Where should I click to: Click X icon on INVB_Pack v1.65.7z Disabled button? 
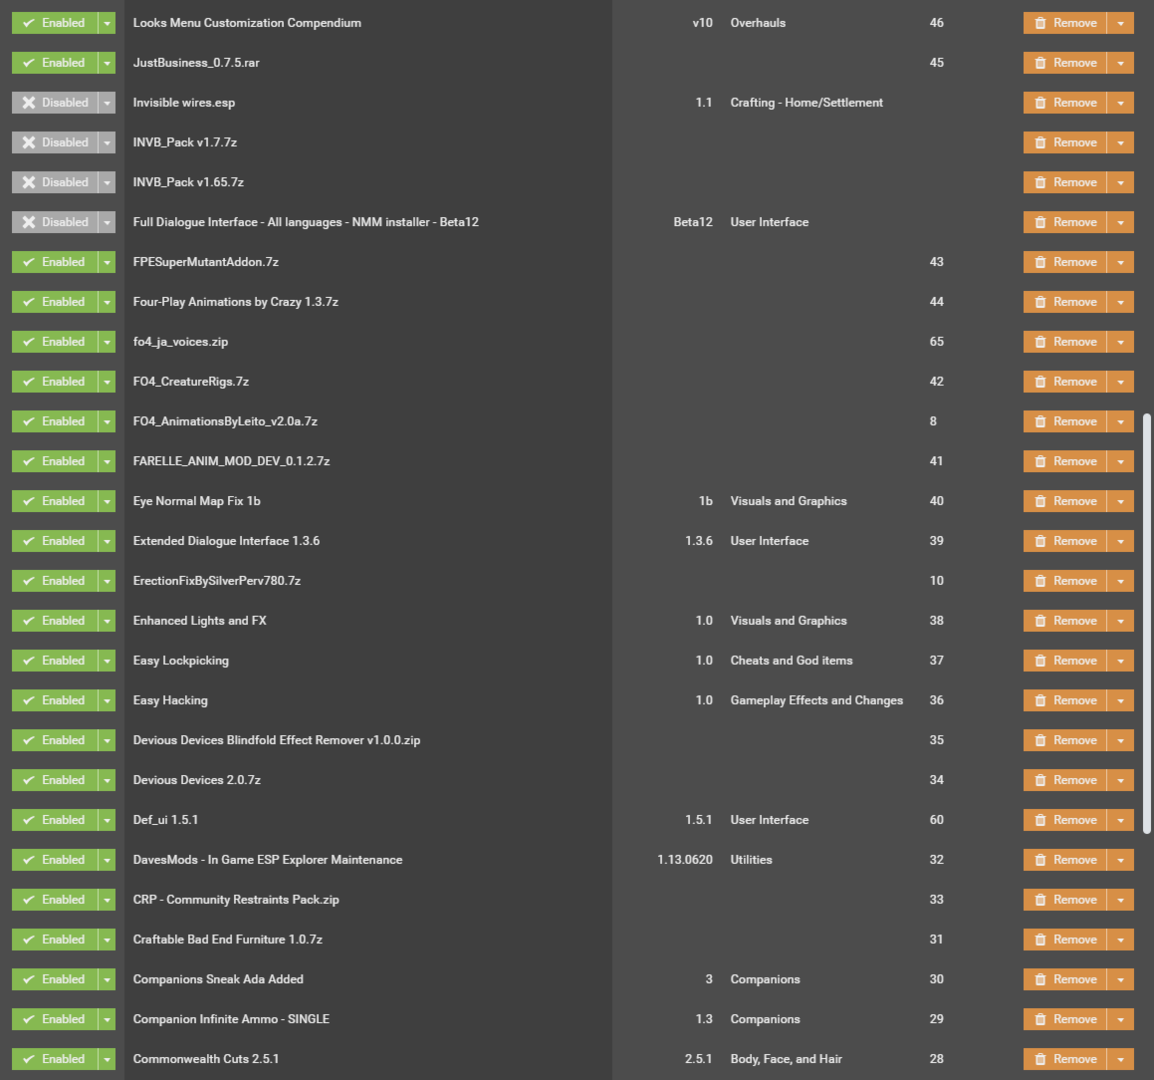click(29, 182)
